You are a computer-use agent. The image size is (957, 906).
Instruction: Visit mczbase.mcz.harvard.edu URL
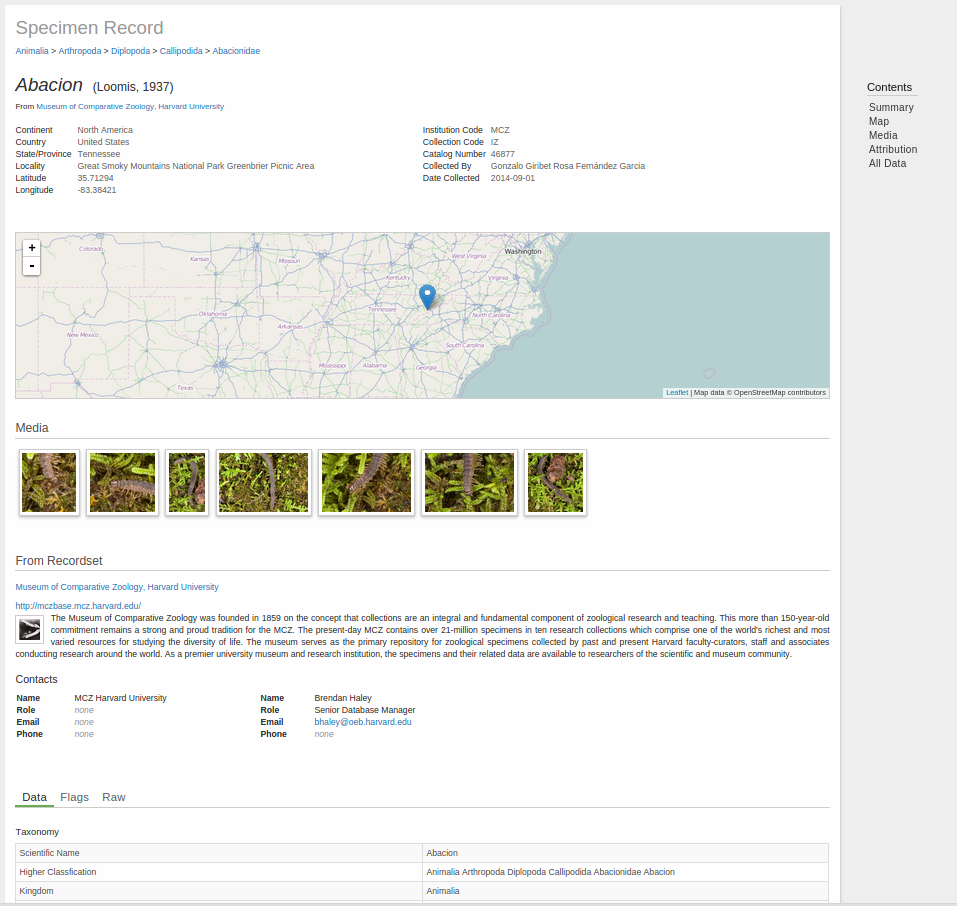78,606
